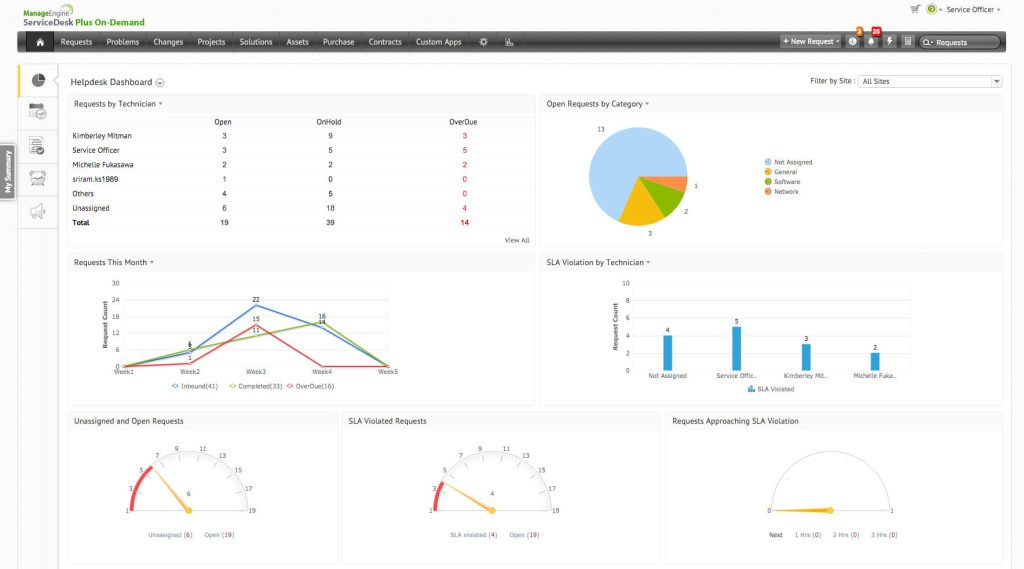1024x569 pixels.
Task: Open the shopping cart icon
Action: [915, 9]
